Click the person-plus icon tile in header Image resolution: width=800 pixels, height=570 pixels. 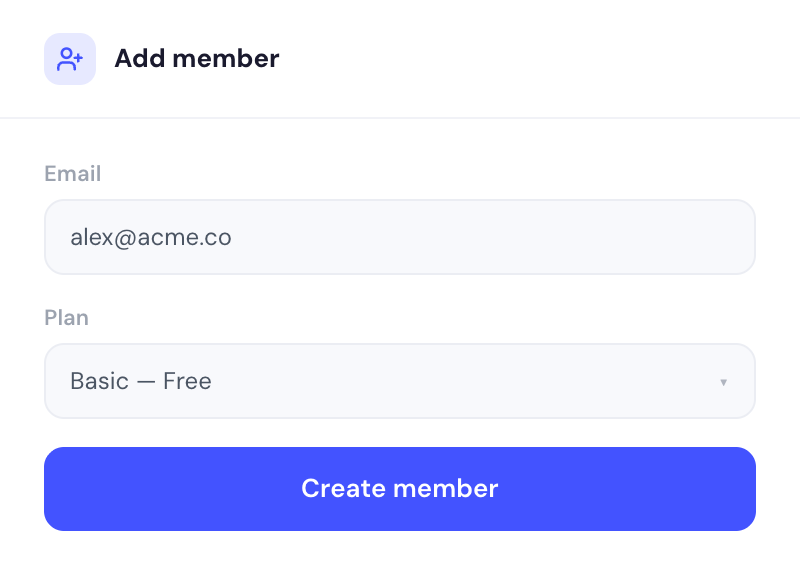pyautogui.click(x=70, y=59)
